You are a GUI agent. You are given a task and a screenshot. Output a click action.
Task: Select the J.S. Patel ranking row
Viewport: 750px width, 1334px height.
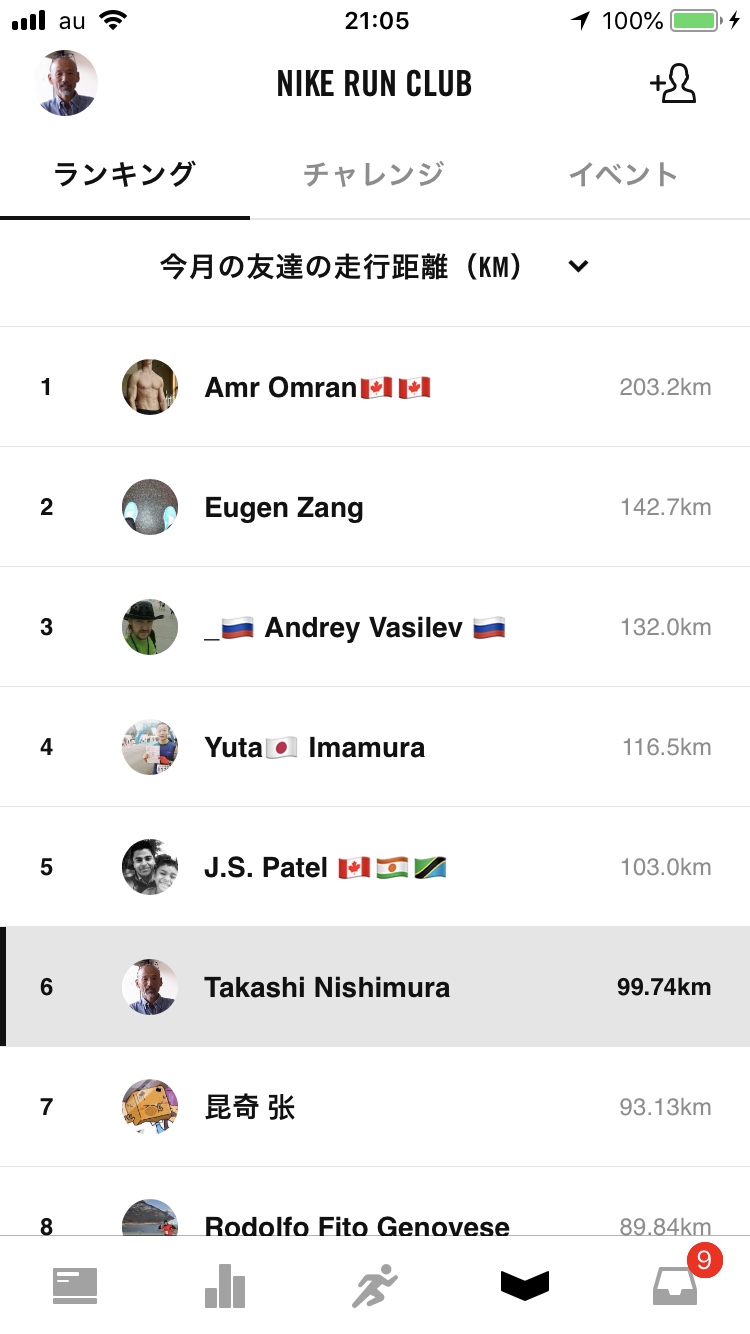tap(375, 867)
